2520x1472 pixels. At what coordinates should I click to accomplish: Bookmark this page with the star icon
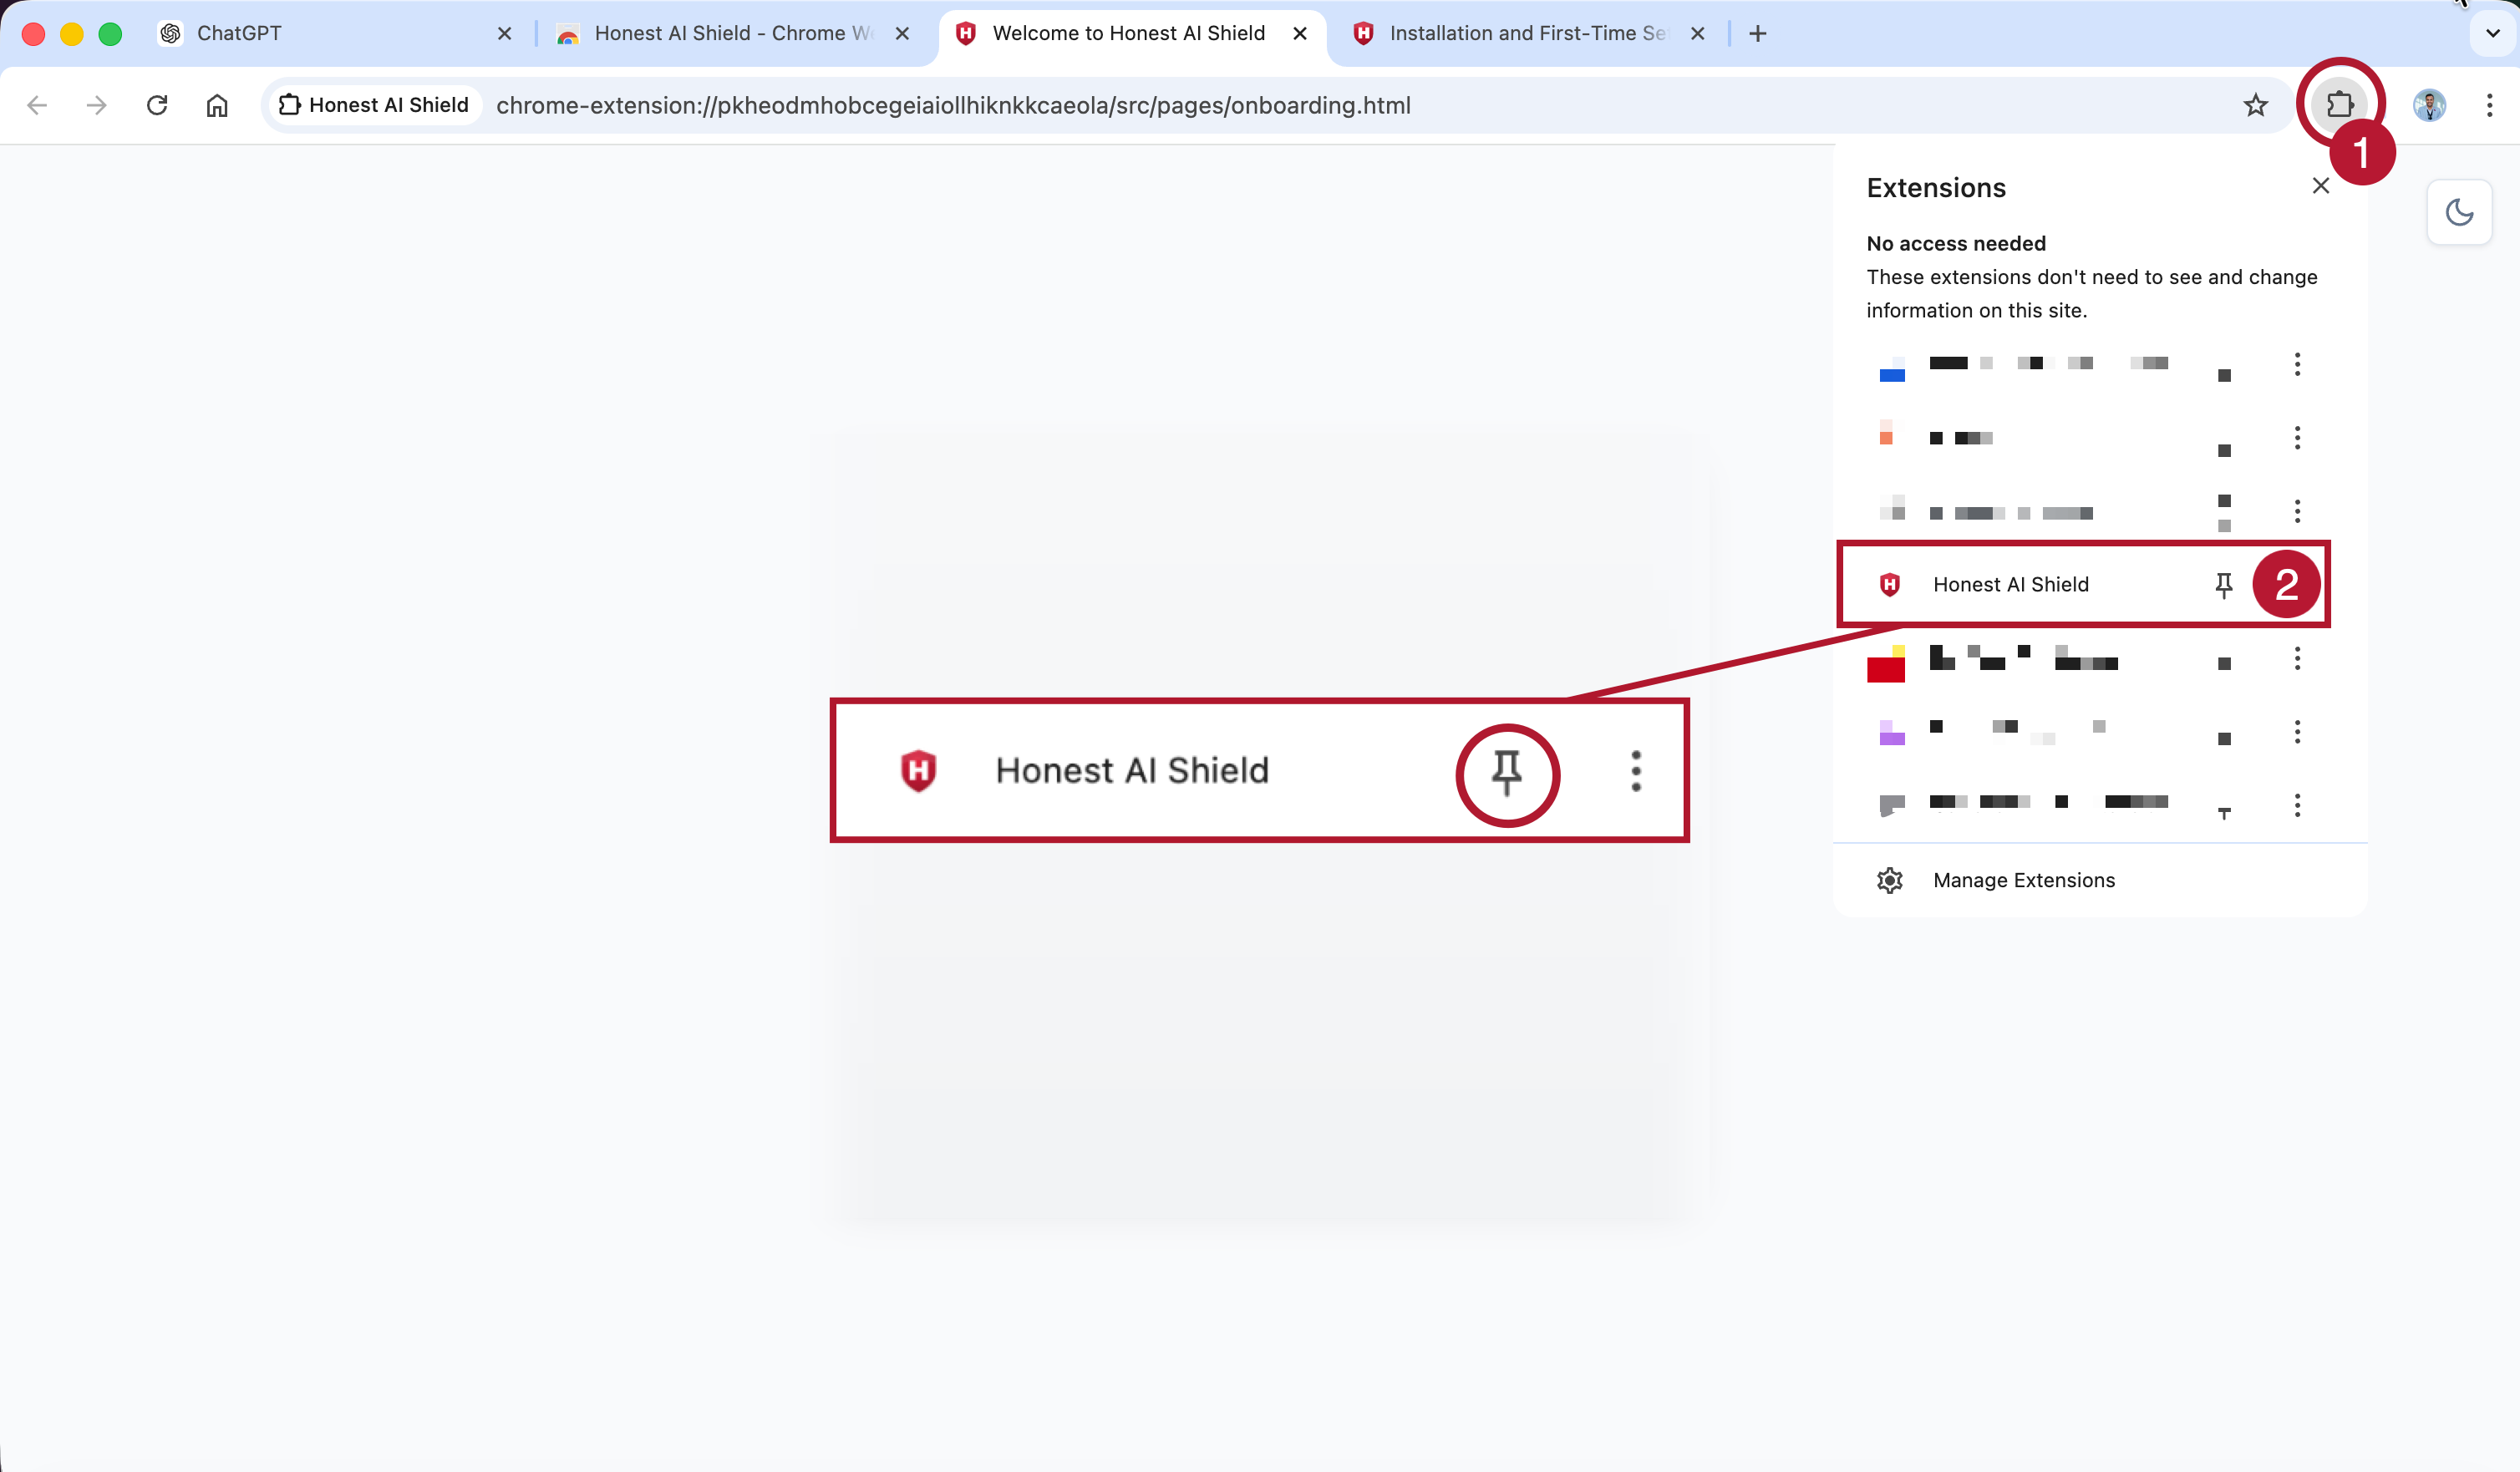point(2255,105)
